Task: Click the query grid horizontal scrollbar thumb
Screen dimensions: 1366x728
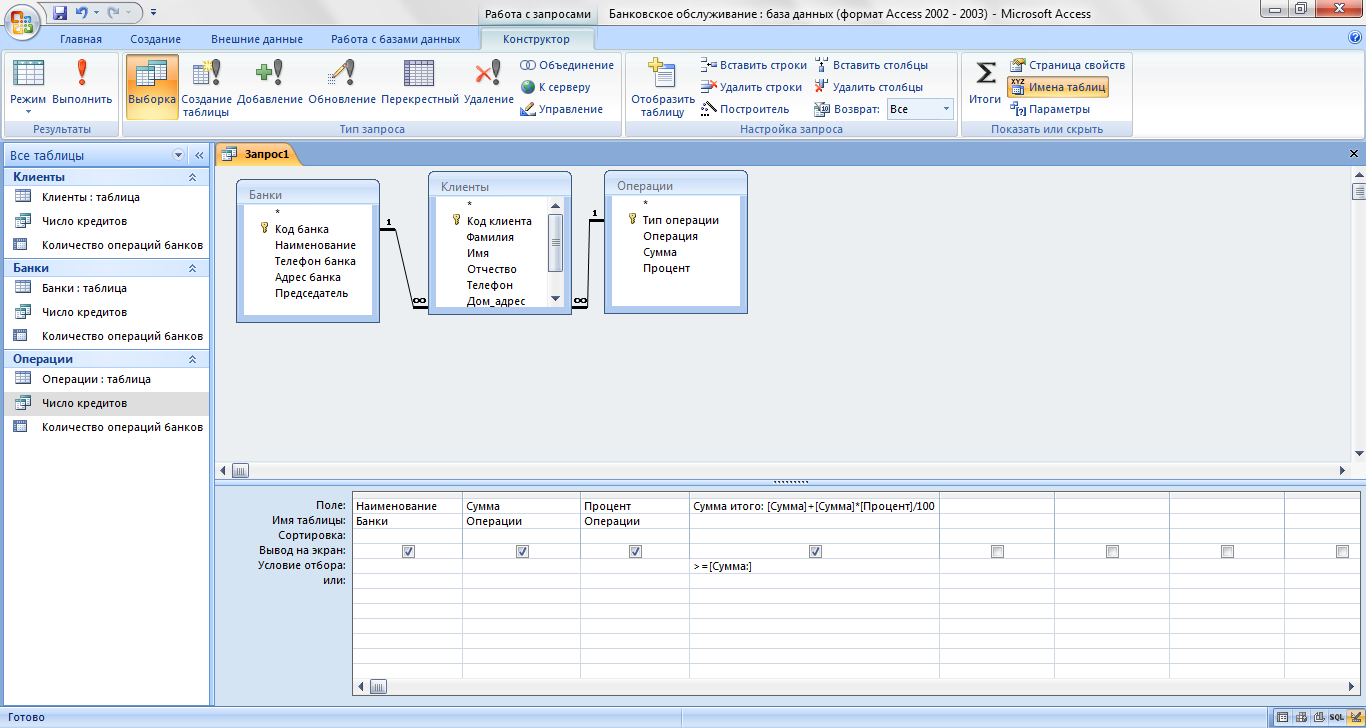Action: 379,686
